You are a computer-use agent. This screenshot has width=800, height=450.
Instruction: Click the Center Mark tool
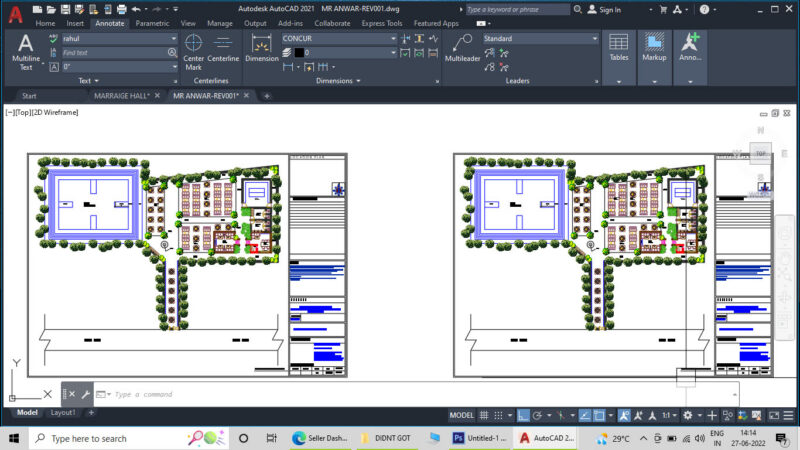click(193, 52)
